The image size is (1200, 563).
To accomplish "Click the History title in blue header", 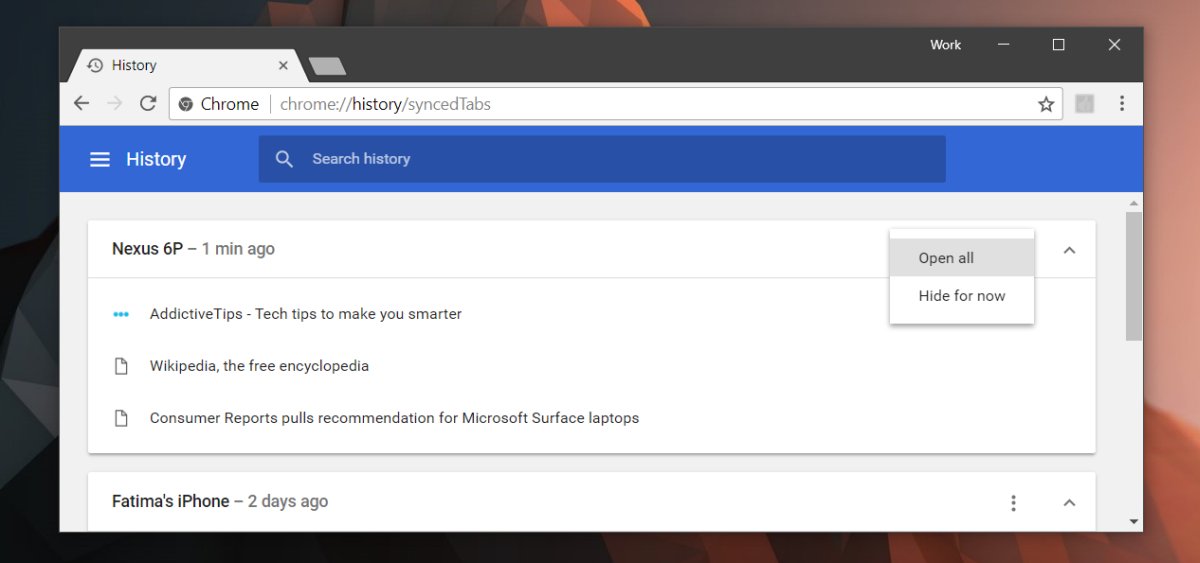I will 156,159.
